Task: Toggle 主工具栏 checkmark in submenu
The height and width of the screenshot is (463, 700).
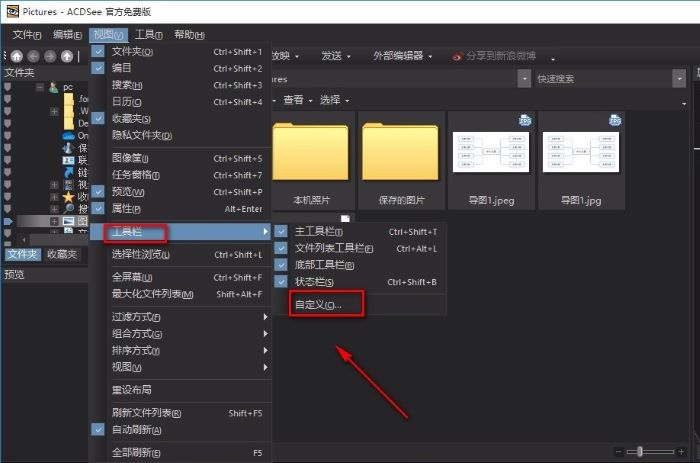Action: pyautogui.click(x=281, y=231)
